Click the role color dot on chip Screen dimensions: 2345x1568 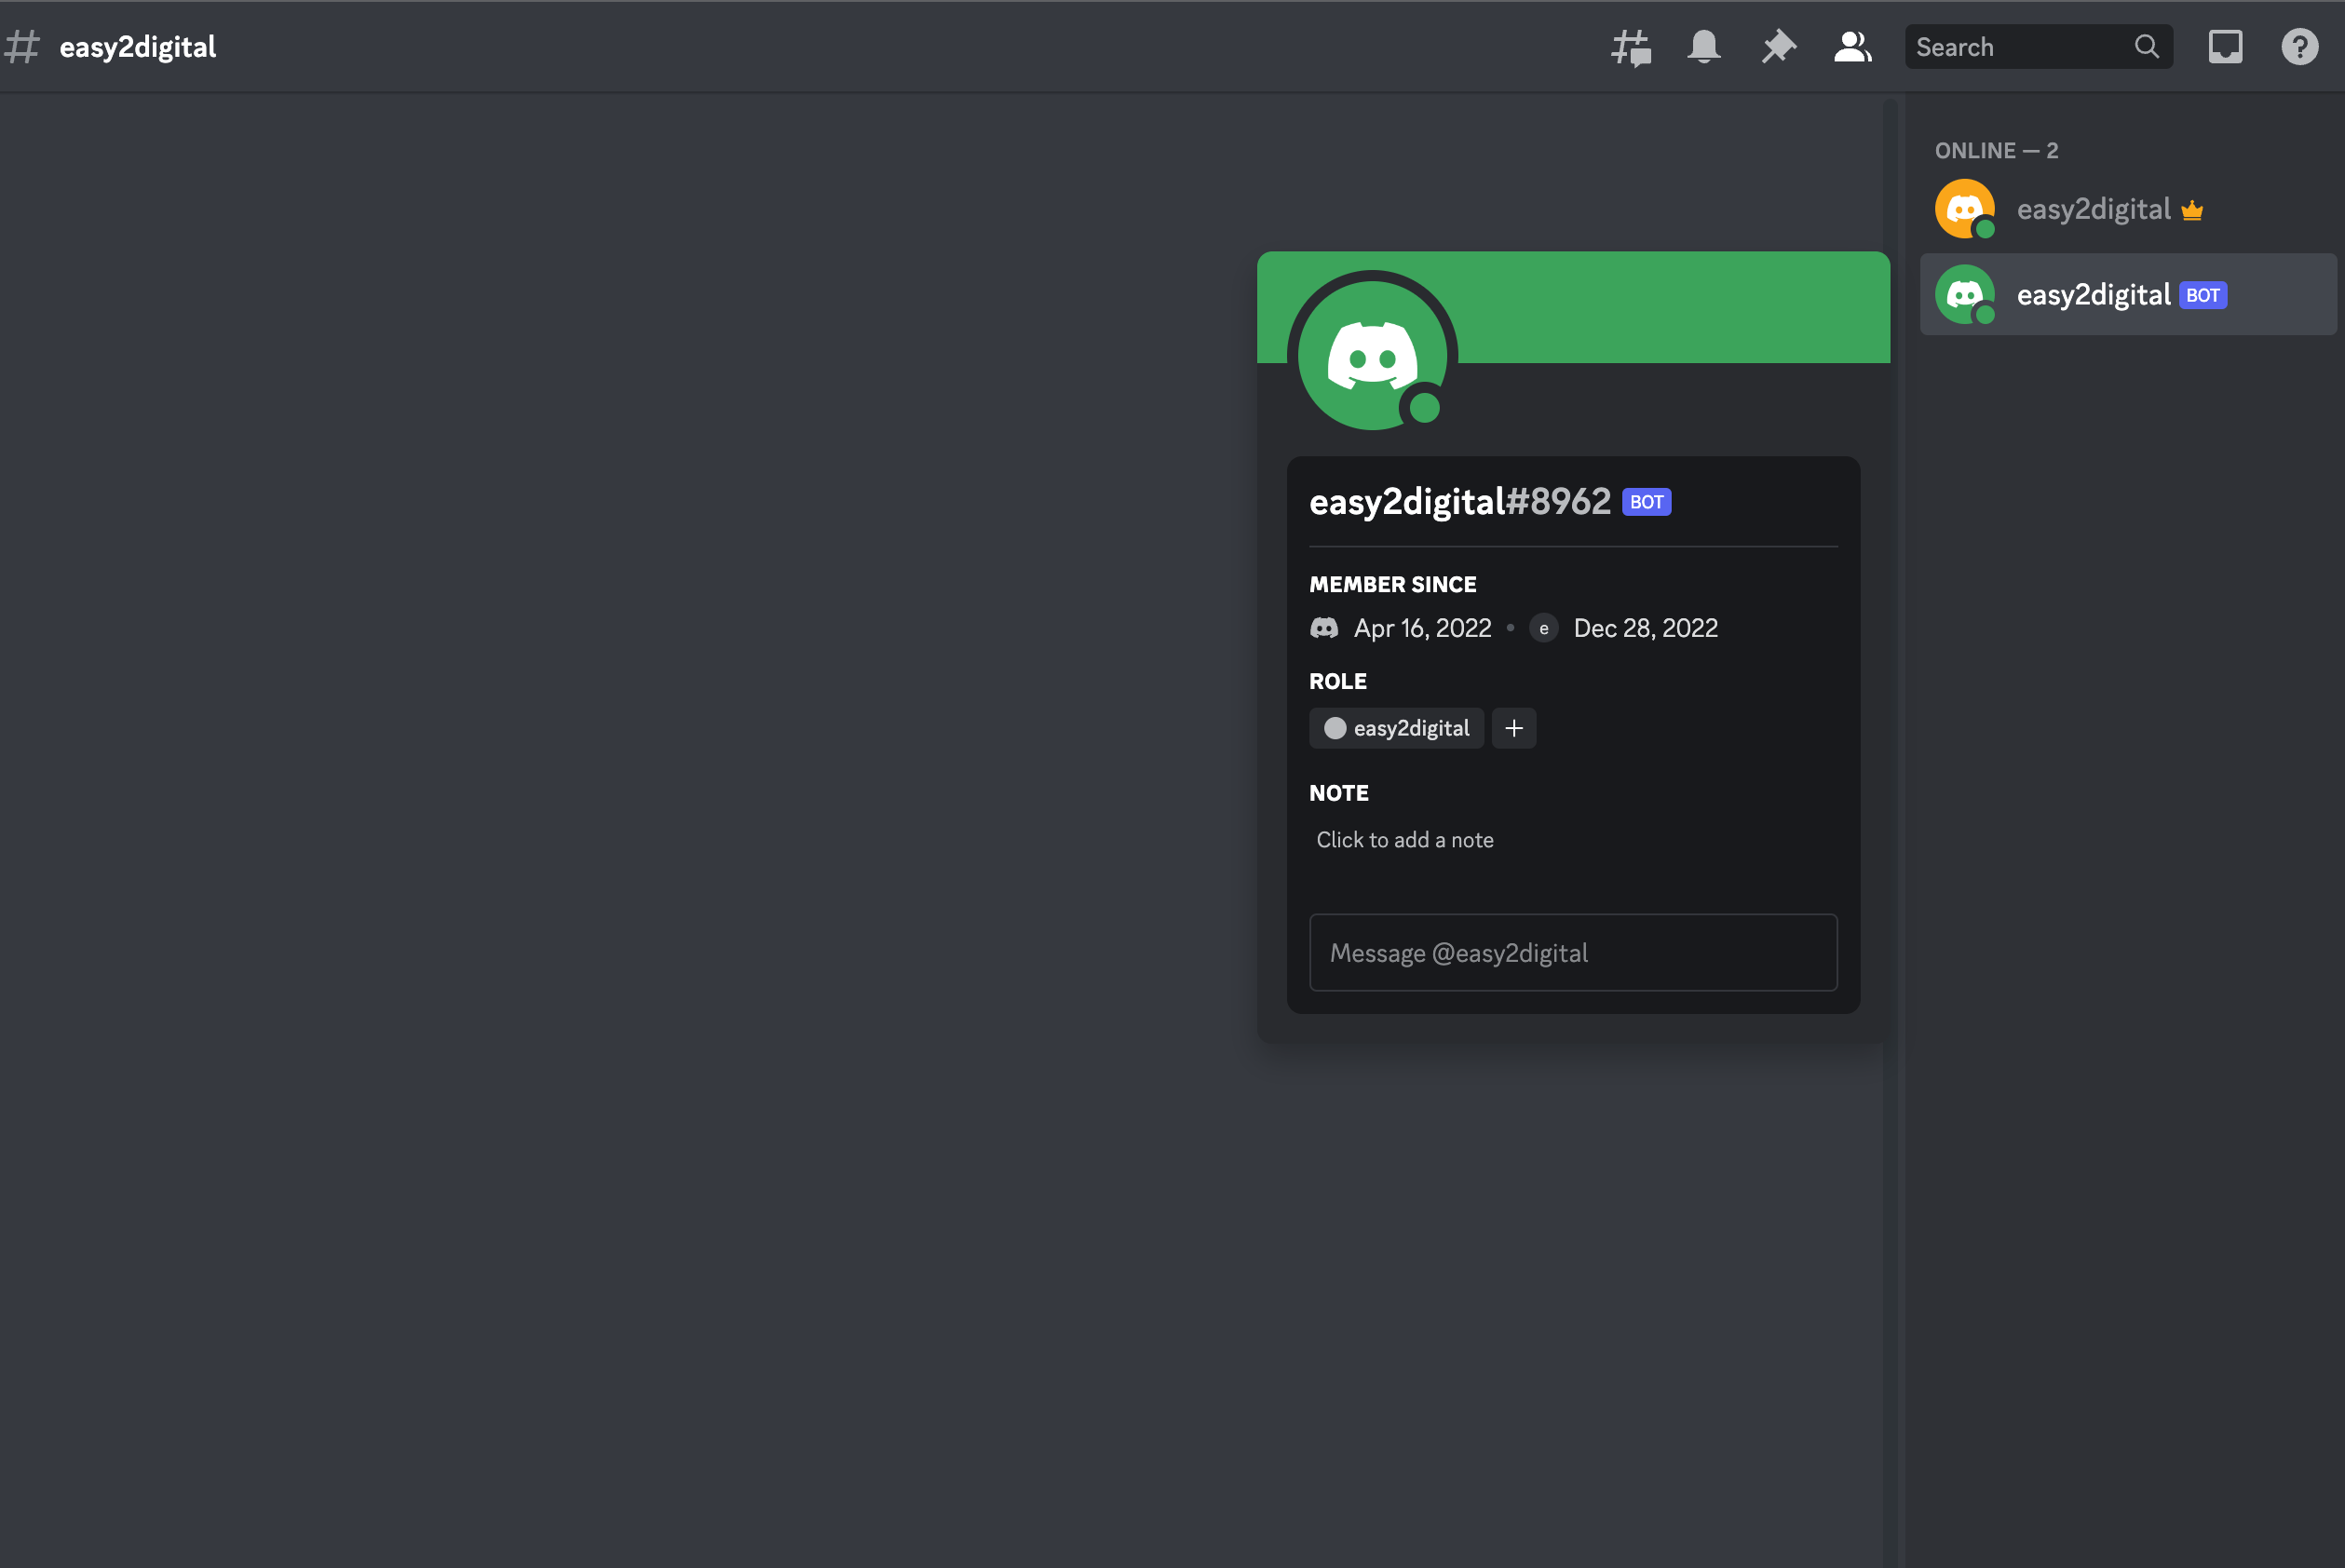click(x=1335, y=728)
